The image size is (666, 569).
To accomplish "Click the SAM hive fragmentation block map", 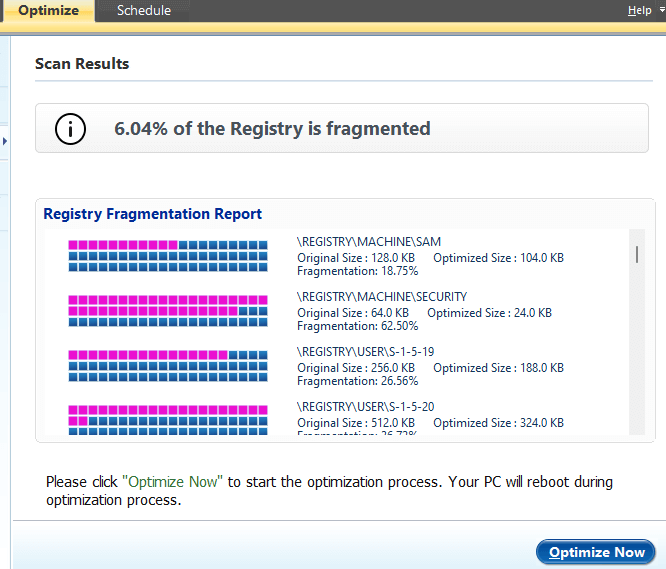I will click(x=168, y=256).
